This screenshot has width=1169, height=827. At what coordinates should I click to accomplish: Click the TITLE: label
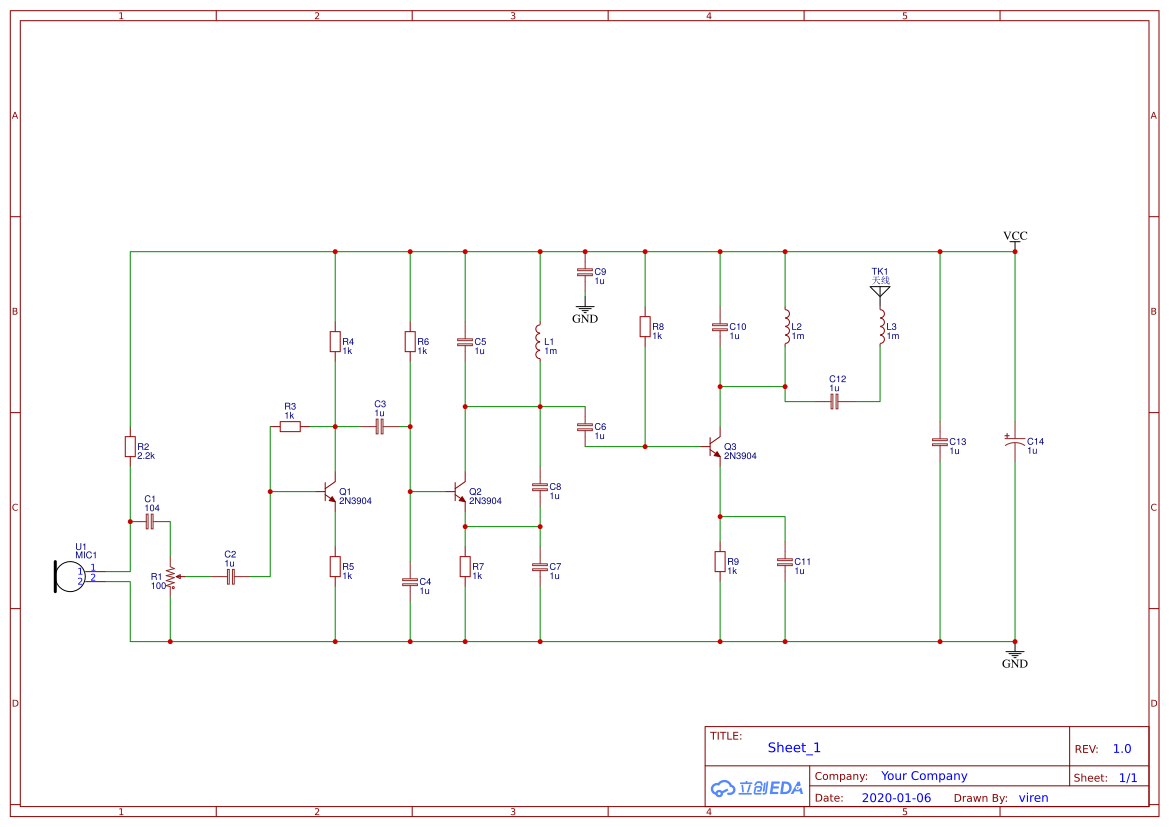coord(725,736)
